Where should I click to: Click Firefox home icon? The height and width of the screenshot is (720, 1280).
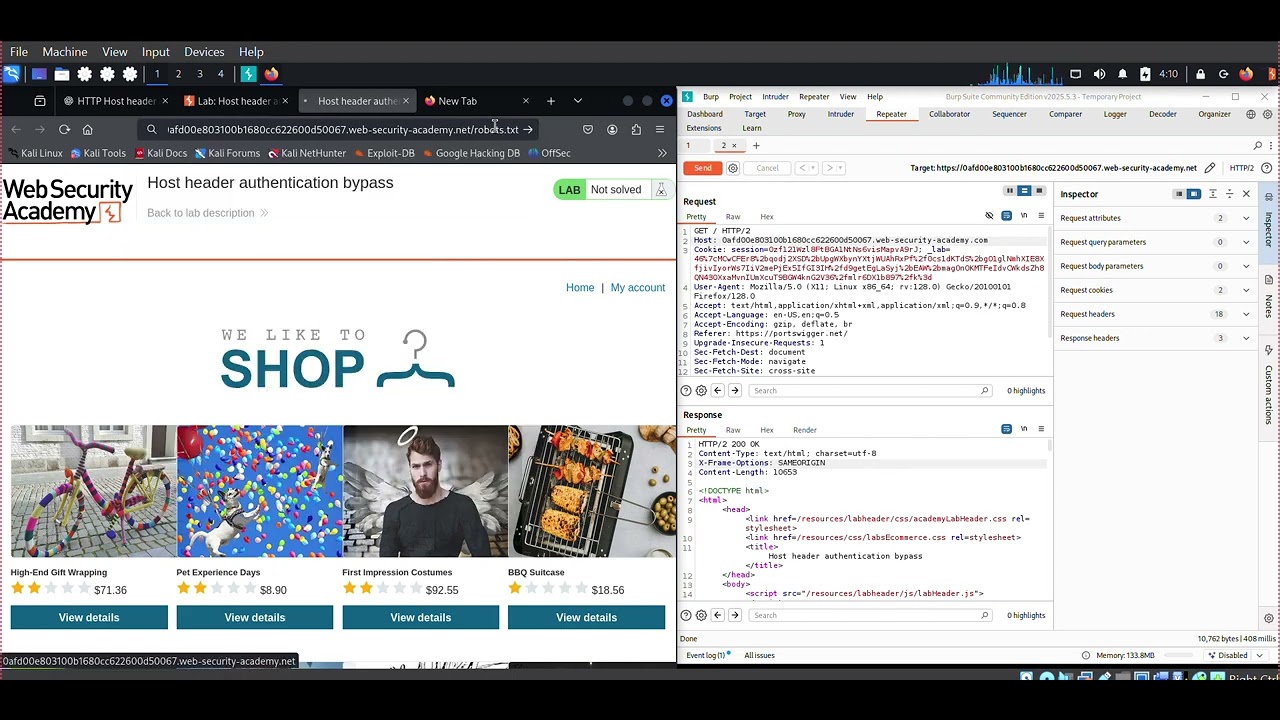click(88, 129)
